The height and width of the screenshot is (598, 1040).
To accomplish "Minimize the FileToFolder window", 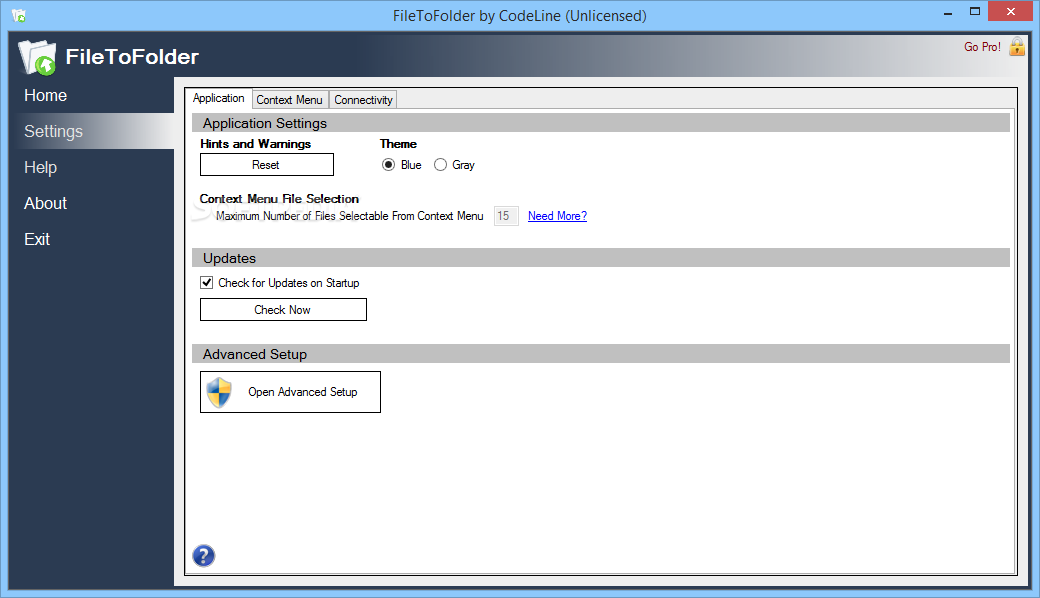I will coord(948,12).
